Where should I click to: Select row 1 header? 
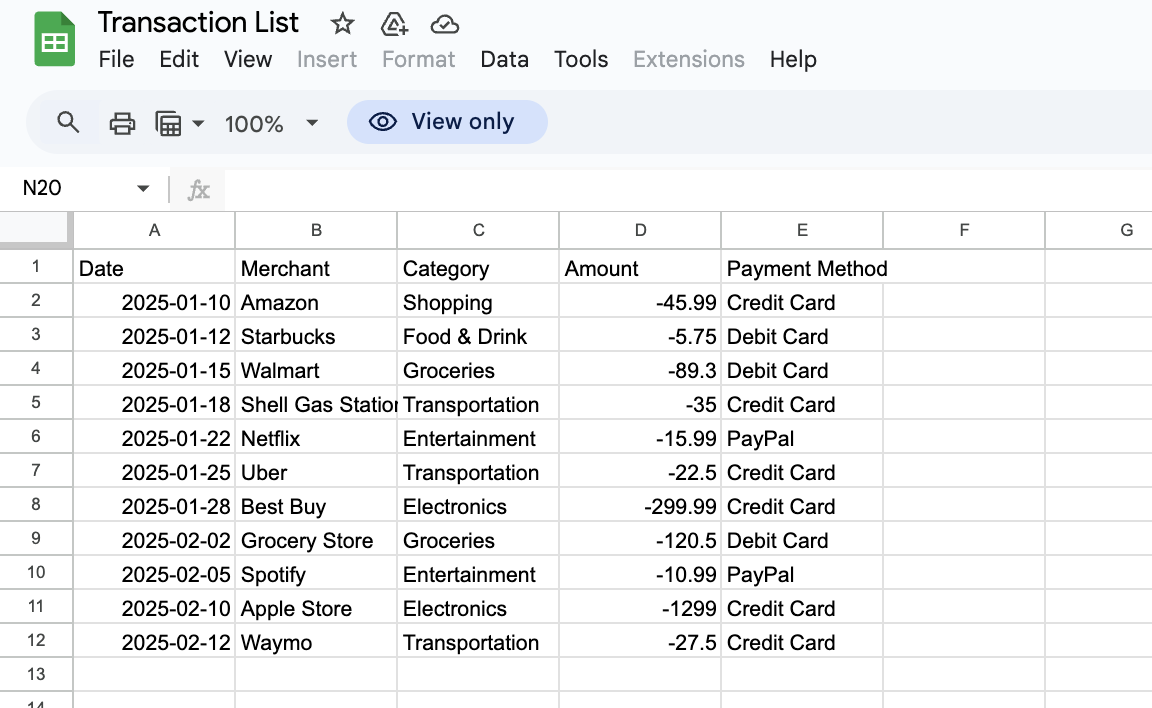point(35,267)
